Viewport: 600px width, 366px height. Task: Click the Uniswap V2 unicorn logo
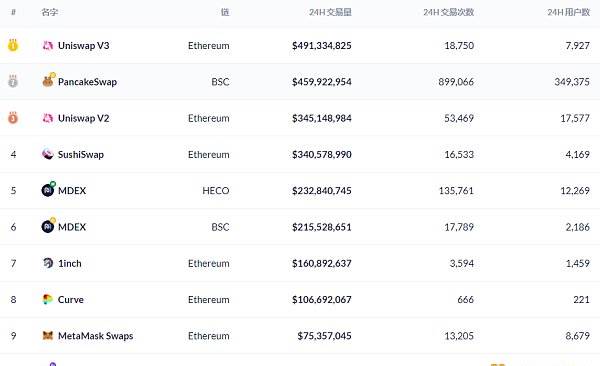tap(47, 118)
